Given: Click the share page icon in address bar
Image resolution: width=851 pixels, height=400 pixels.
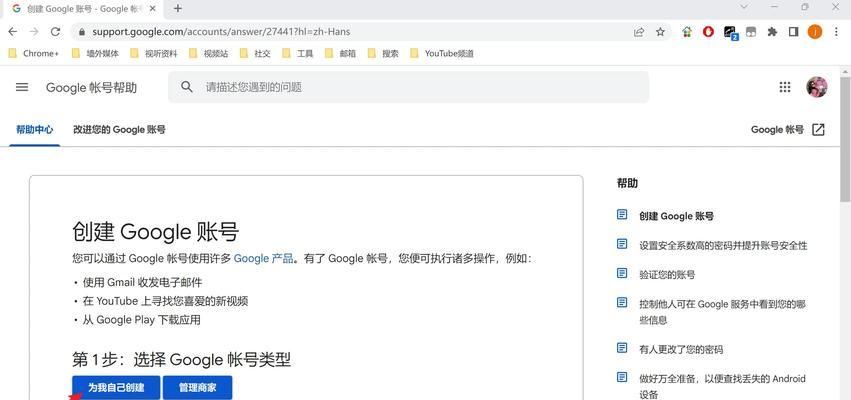Looking at the screenshot, I should point(639,32).
